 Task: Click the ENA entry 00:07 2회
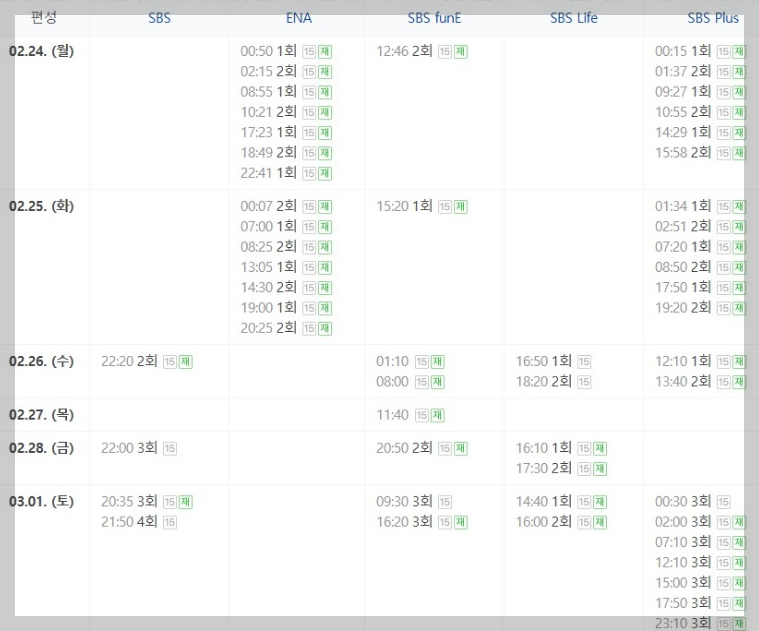pos(269,207)
